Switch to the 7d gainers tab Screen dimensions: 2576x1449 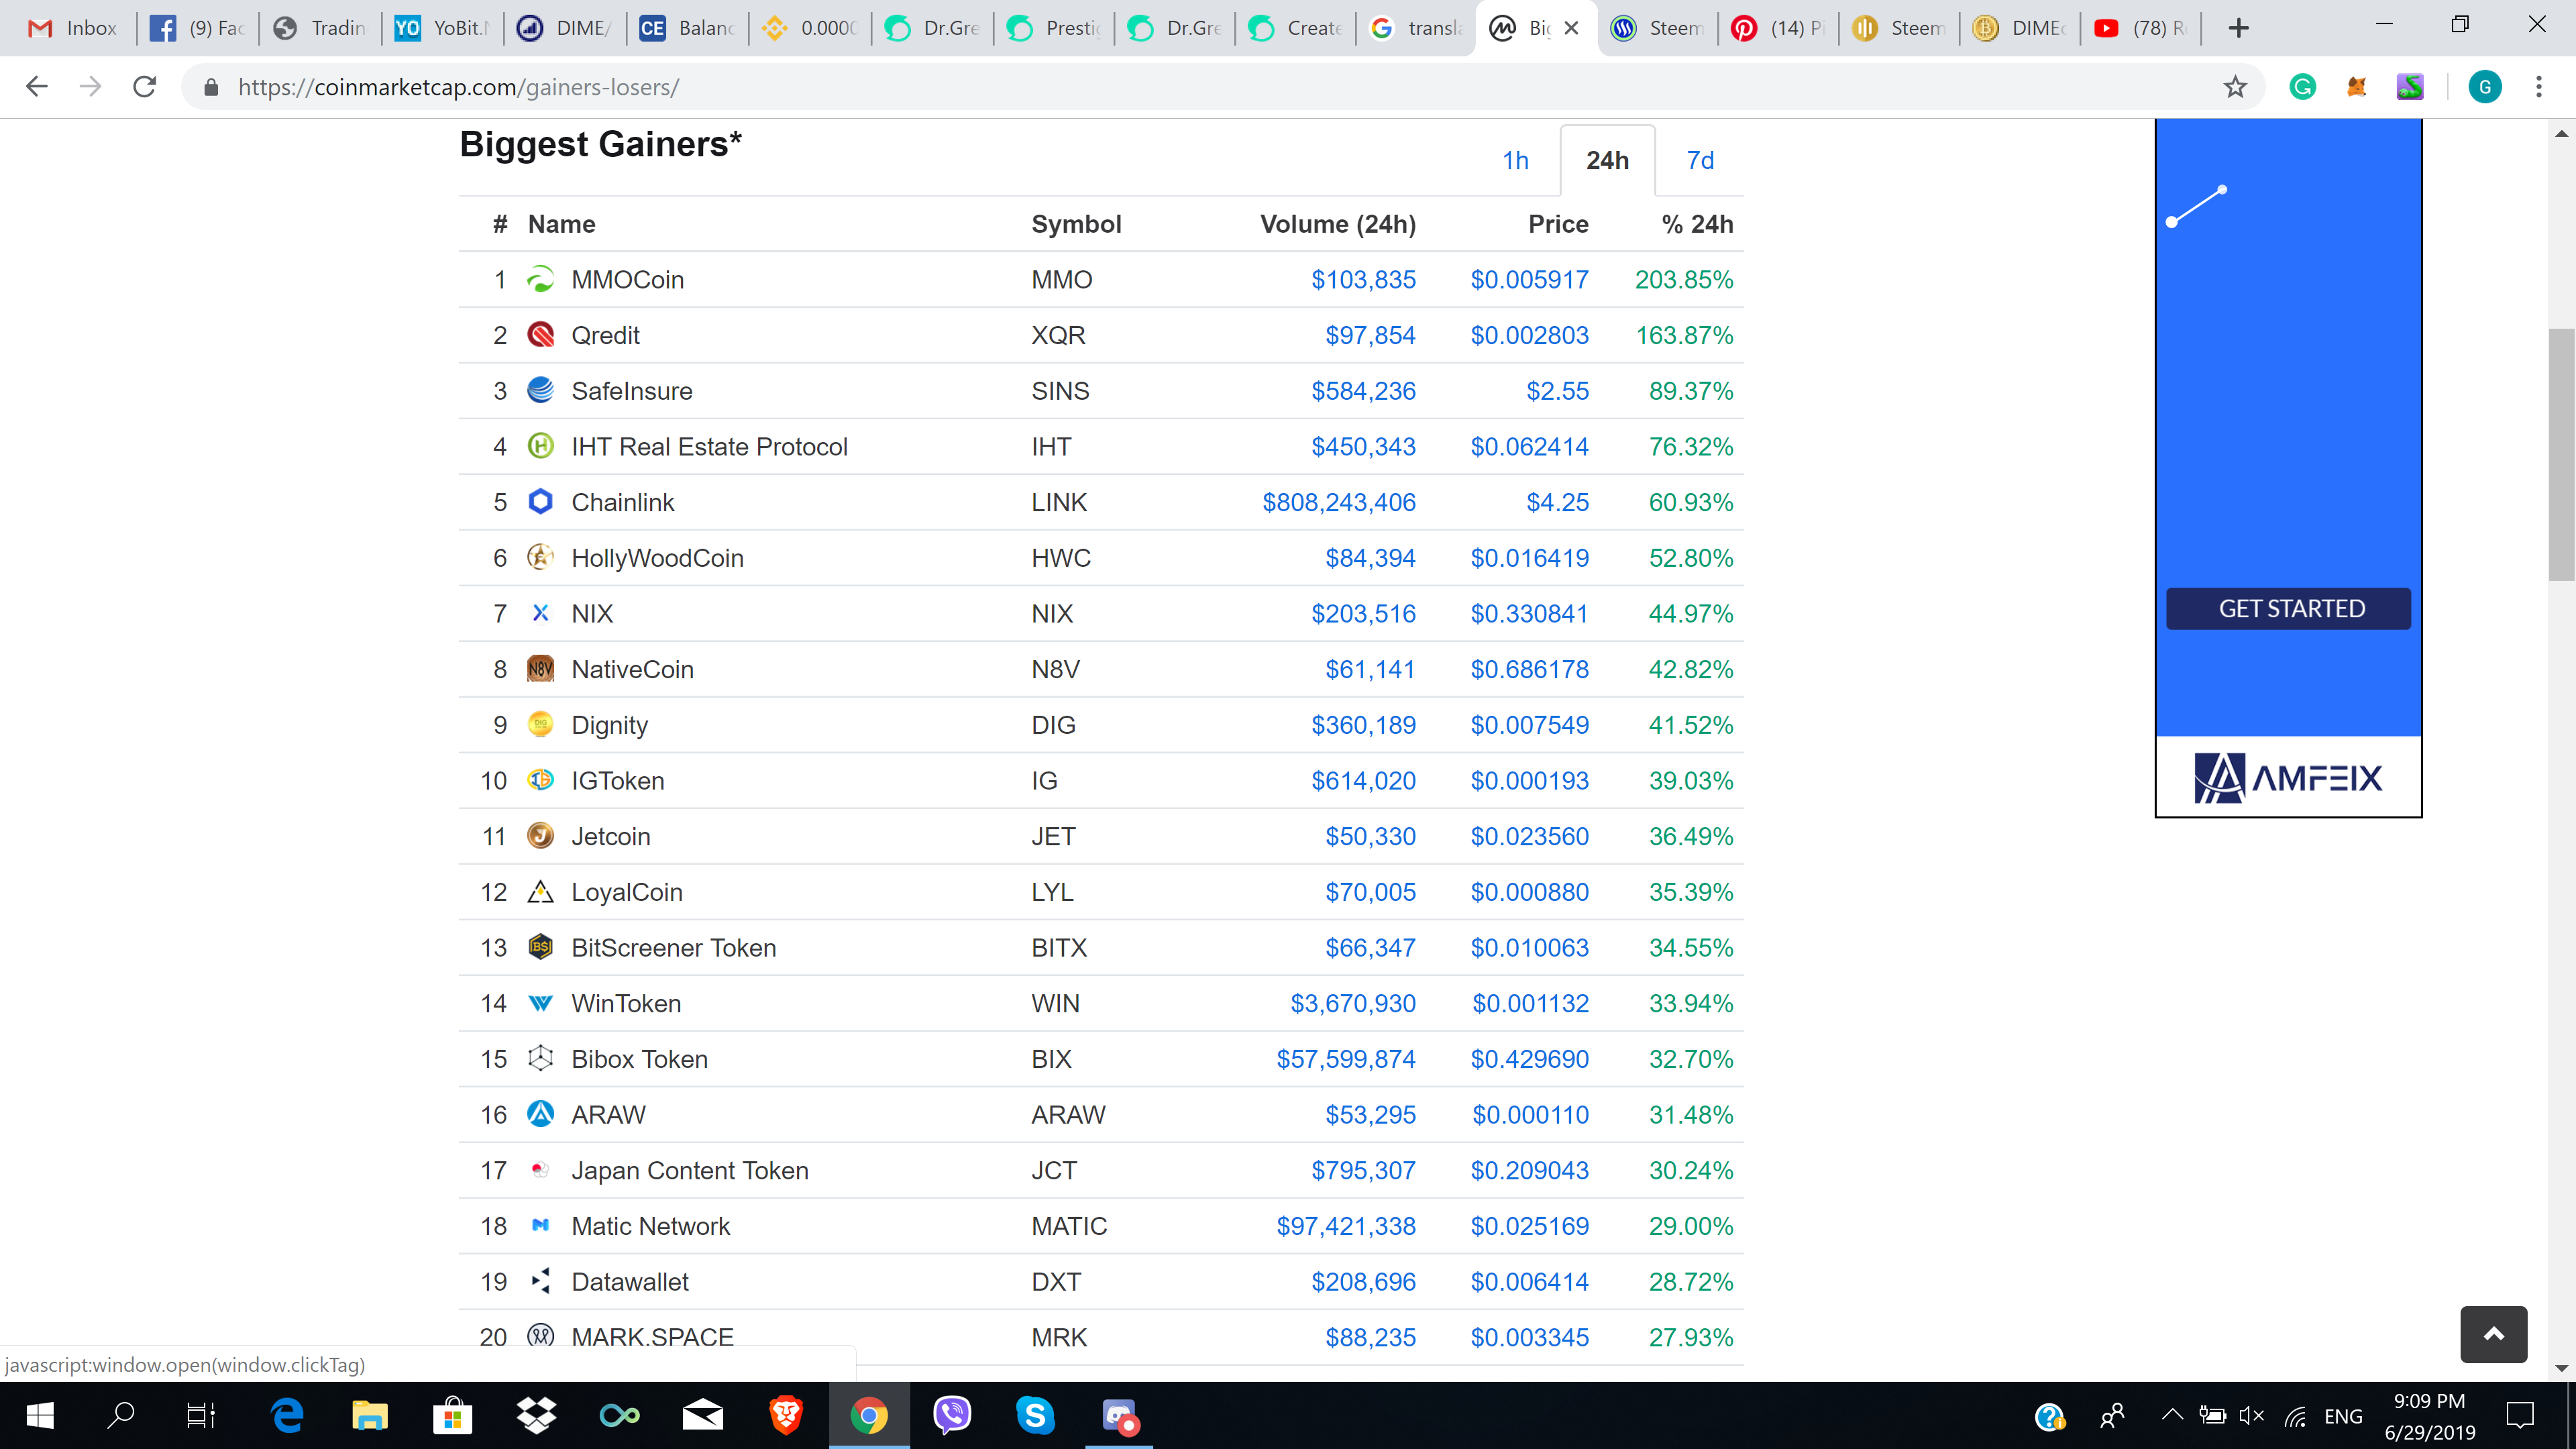[1700, 160]
